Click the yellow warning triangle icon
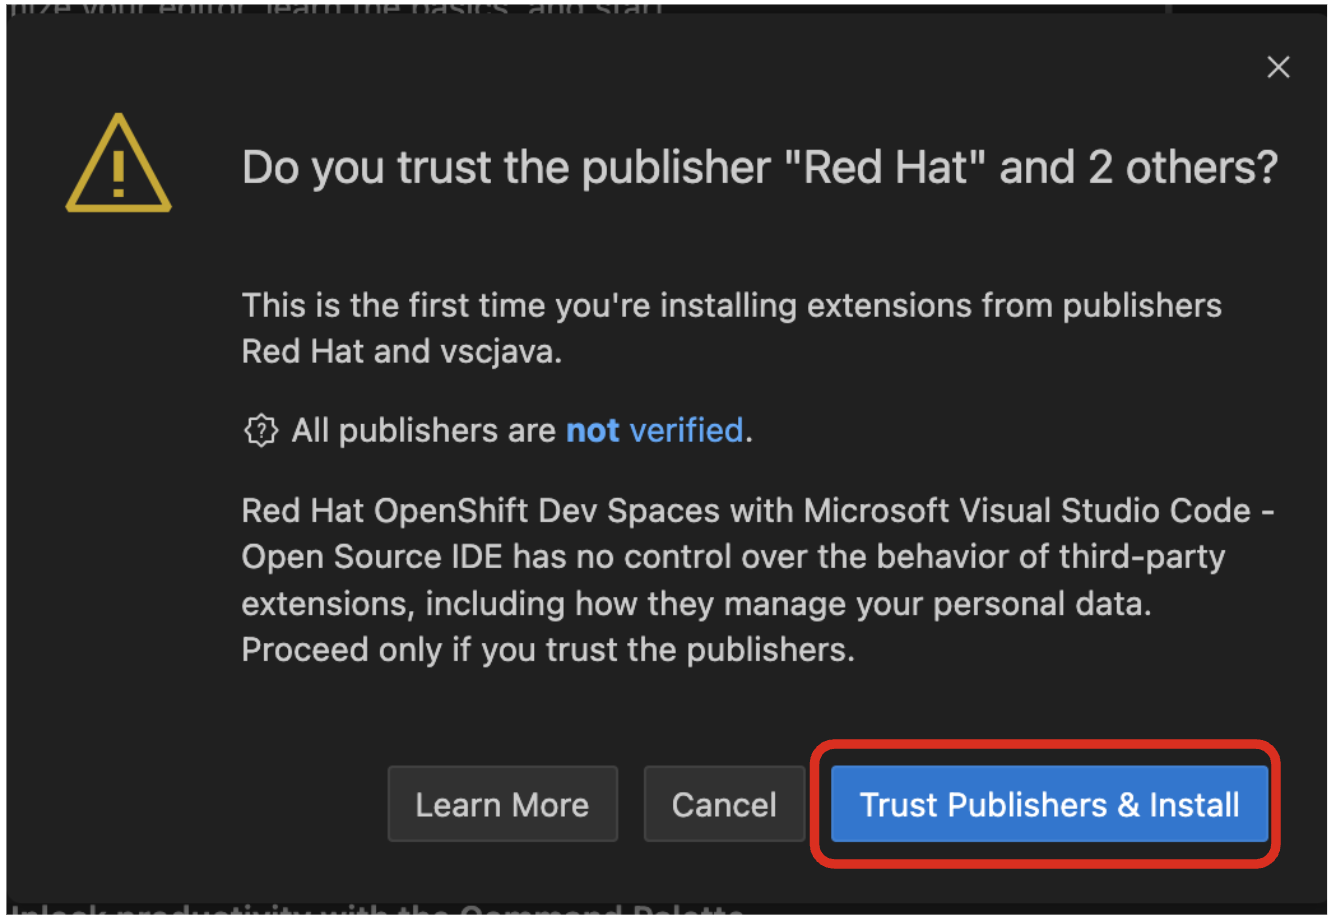 click(118, 165)
